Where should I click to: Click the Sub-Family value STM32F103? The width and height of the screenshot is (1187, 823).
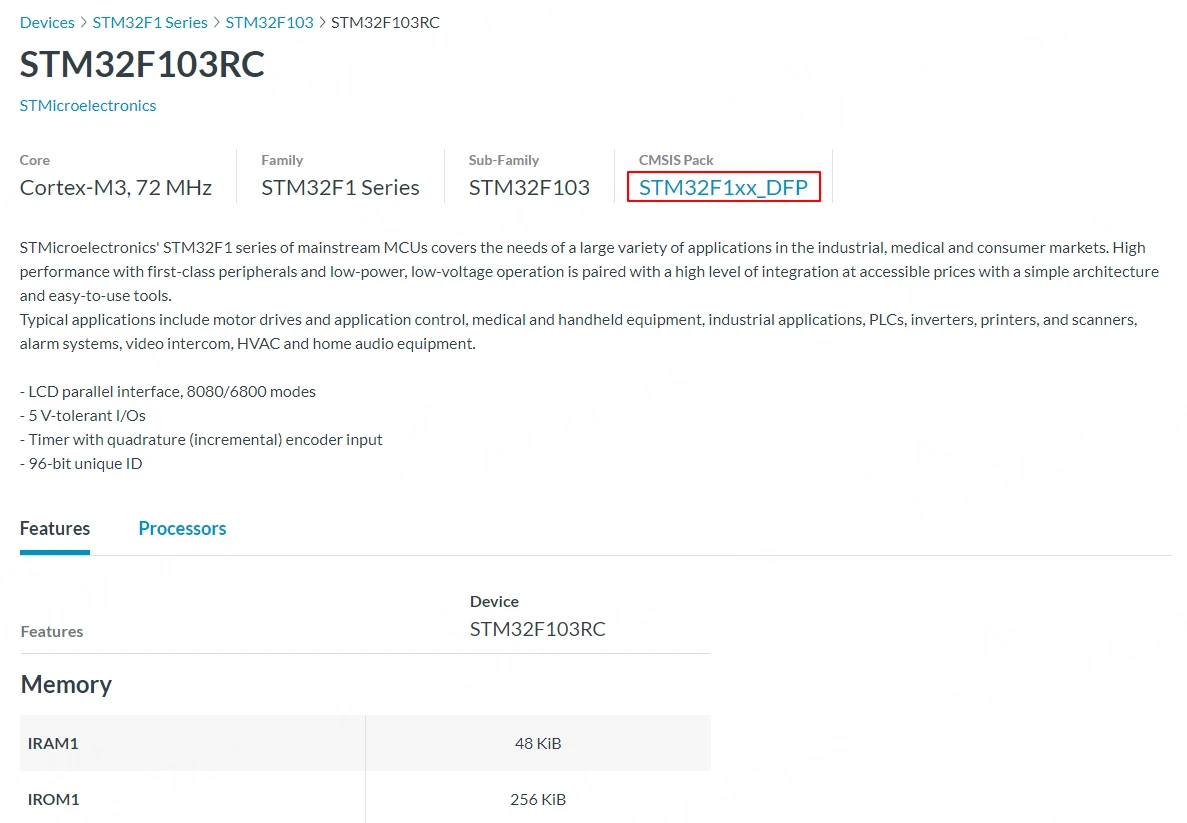click(529, 187)
